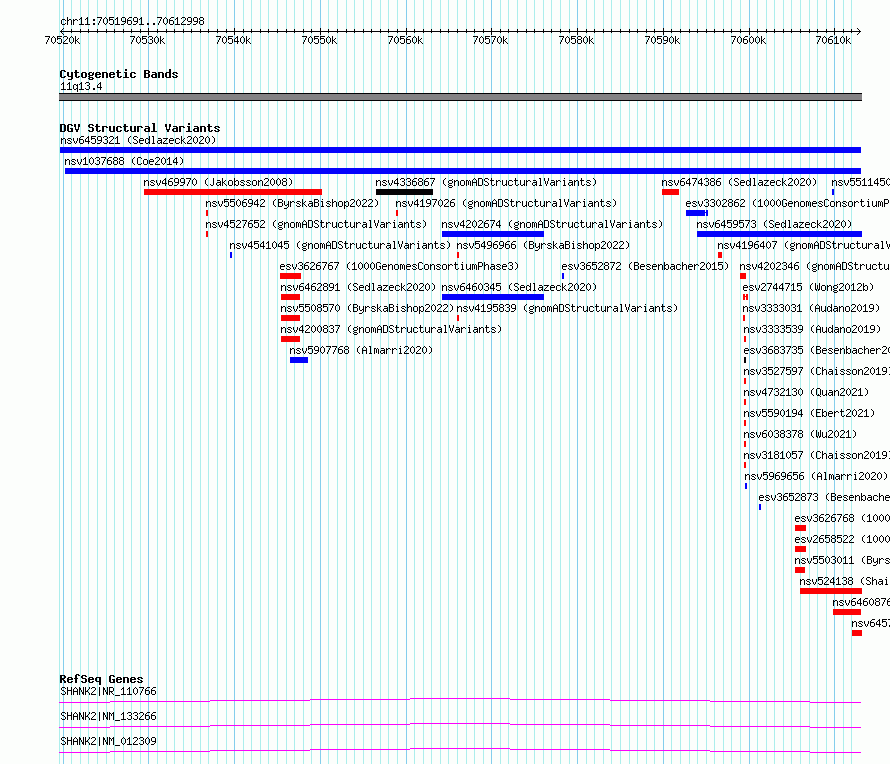
Task: Open esv2658522 variant label
Action: [x=842, y=539]
